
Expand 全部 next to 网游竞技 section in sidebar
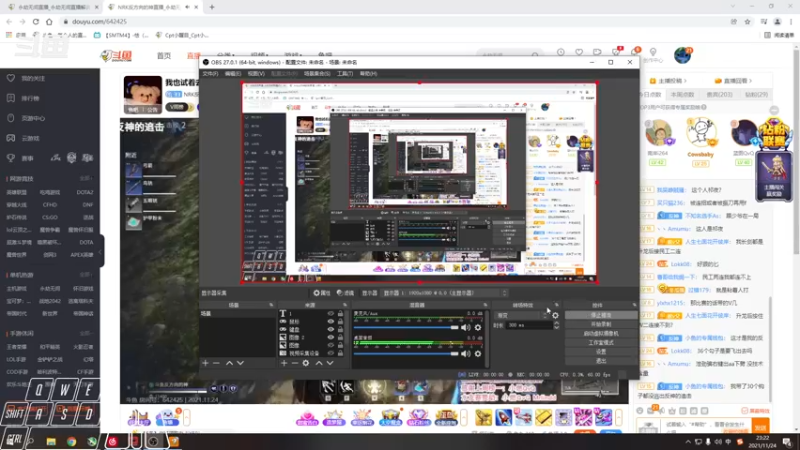point(86,179)
